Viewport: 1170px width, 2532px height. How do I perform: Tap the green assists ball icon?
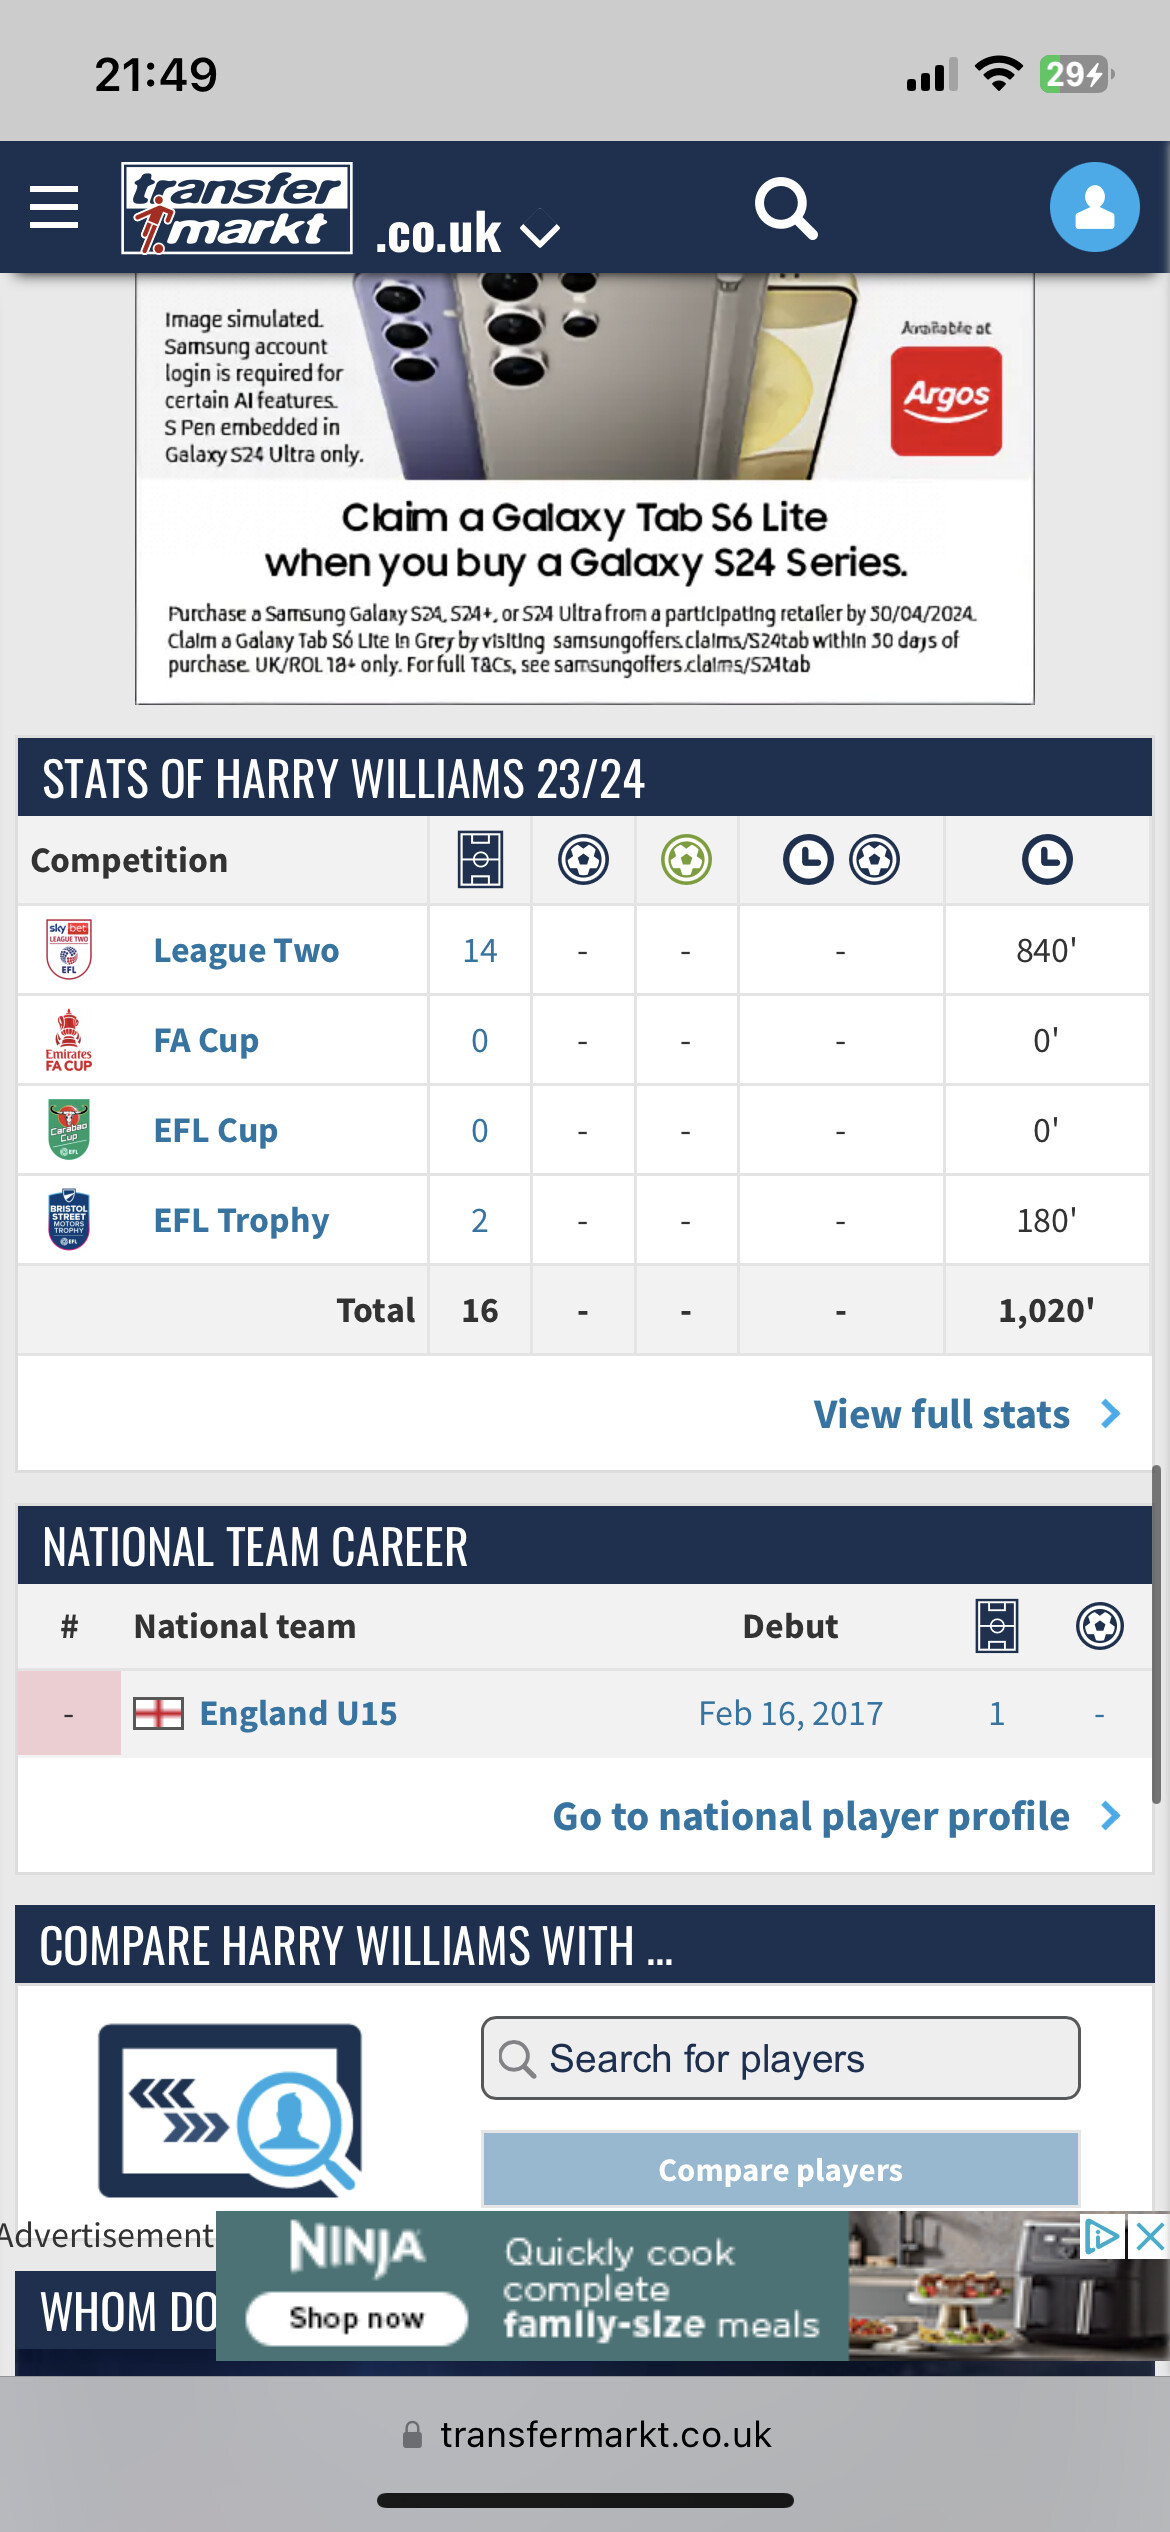[686, 860]
